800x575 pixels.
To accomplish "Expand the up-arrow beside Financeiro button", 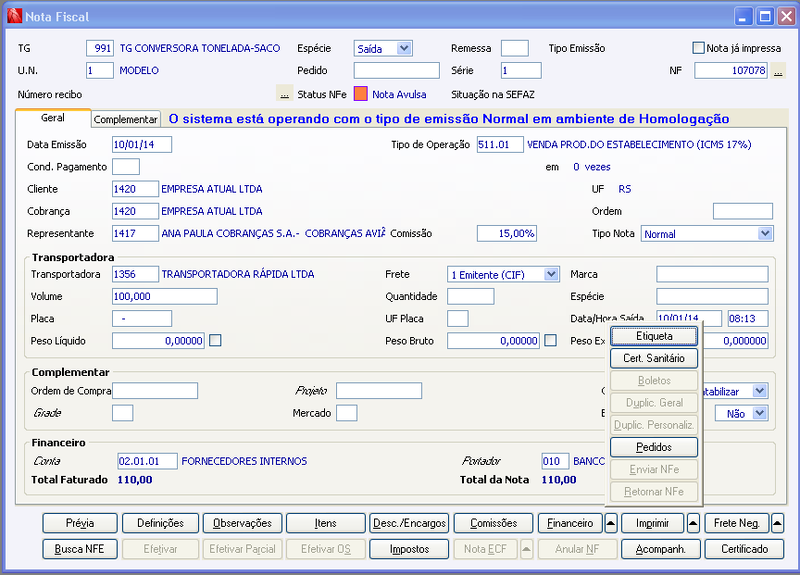I will point(611,523).
